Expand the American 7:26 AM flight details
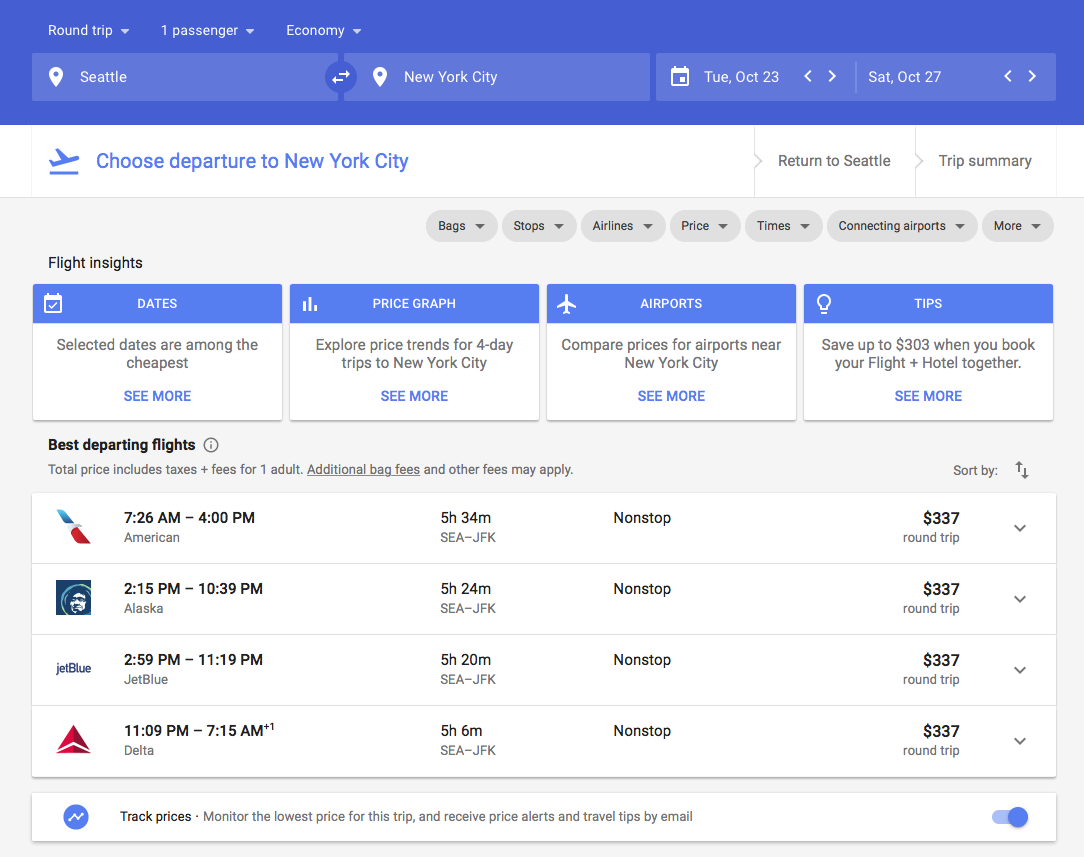 click(x=1020, y=528)
